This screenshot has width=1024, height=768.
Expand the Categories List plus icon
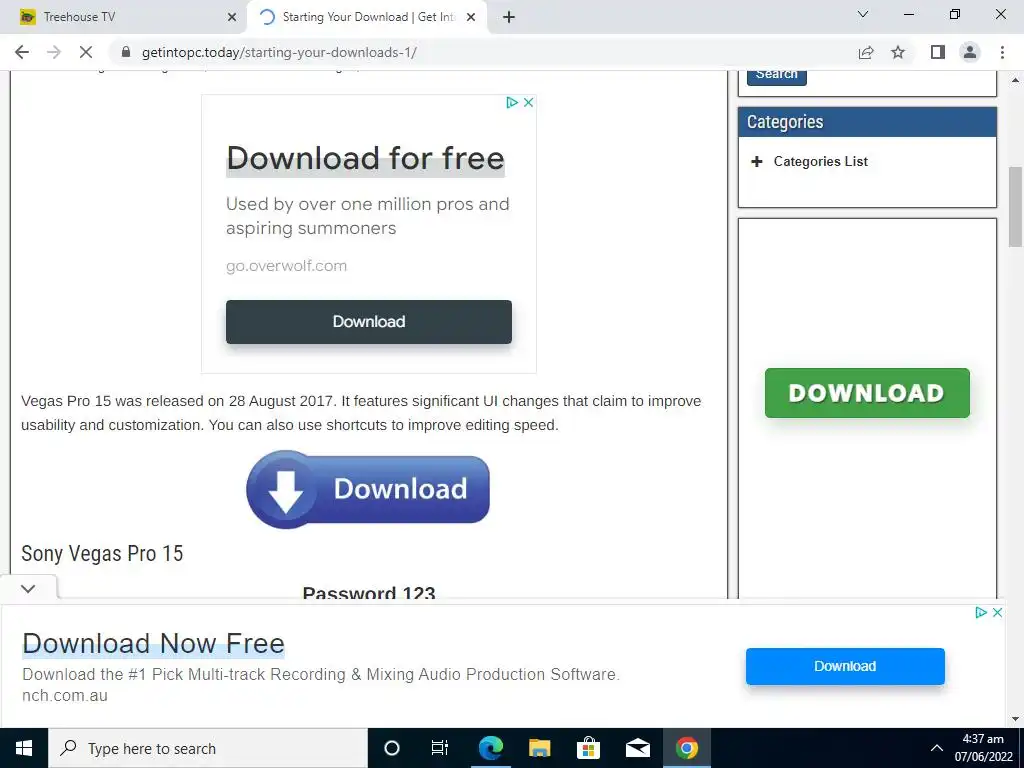click(756, 161)
